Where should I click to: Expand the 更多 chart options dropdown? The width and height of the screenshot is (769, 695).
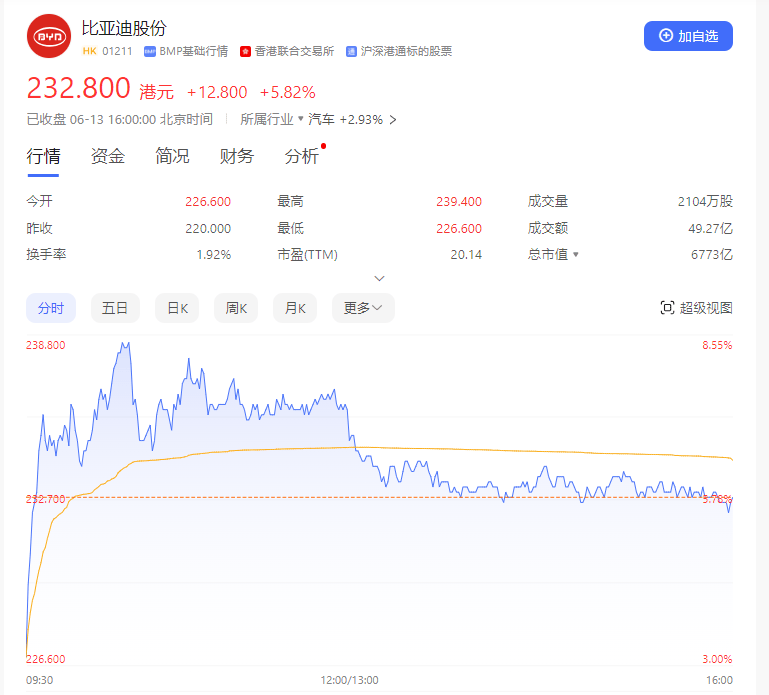[363, 308]
